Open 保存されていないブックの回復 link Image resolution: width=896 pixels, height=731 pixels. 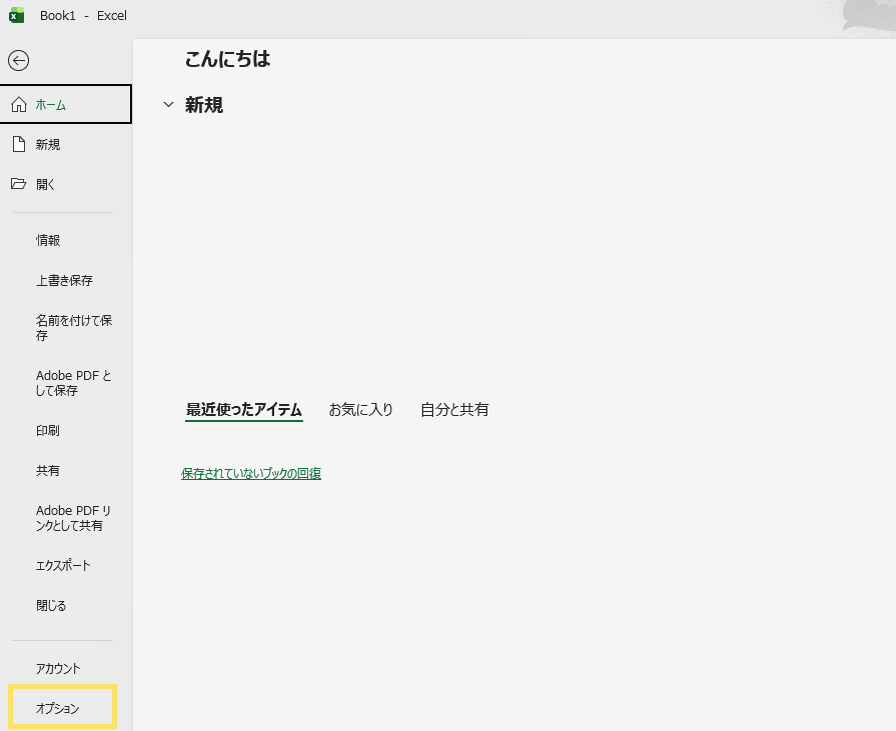pyautogui.click(x=251, y=473)
